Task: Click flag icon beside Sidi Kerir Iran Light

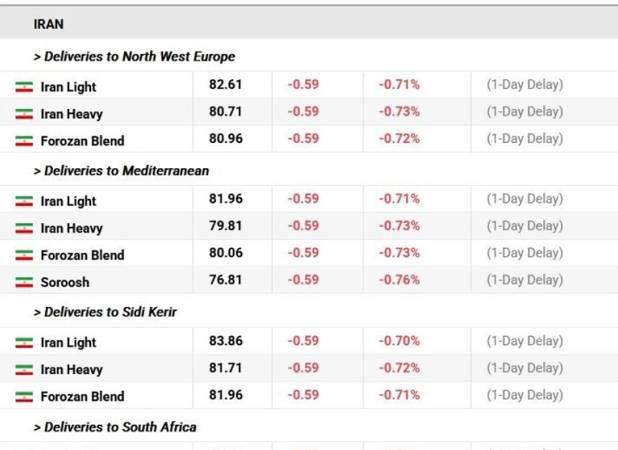Action: tap(24, 342)
